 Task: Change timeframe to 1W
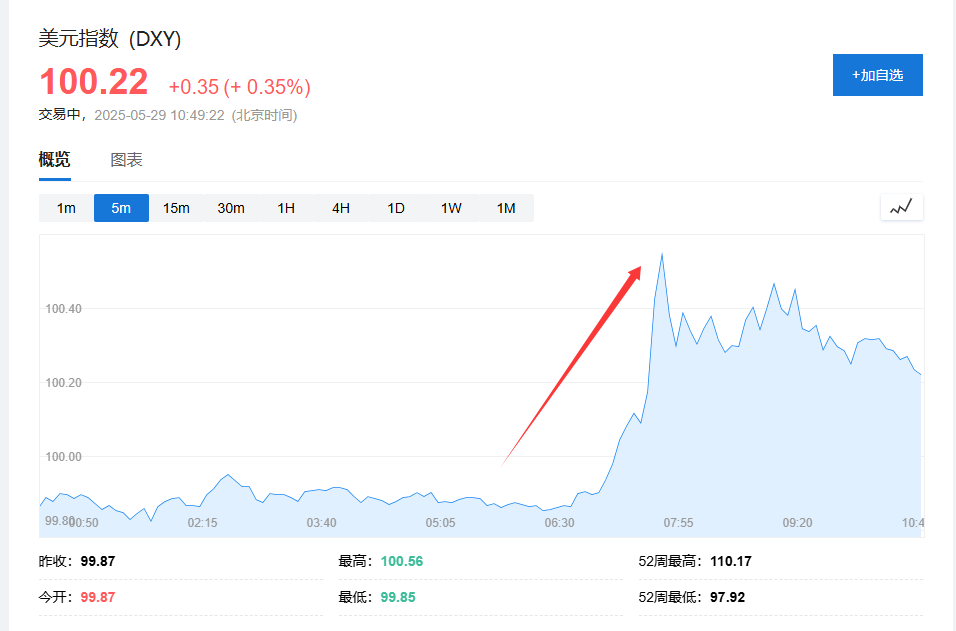[451, 208]
